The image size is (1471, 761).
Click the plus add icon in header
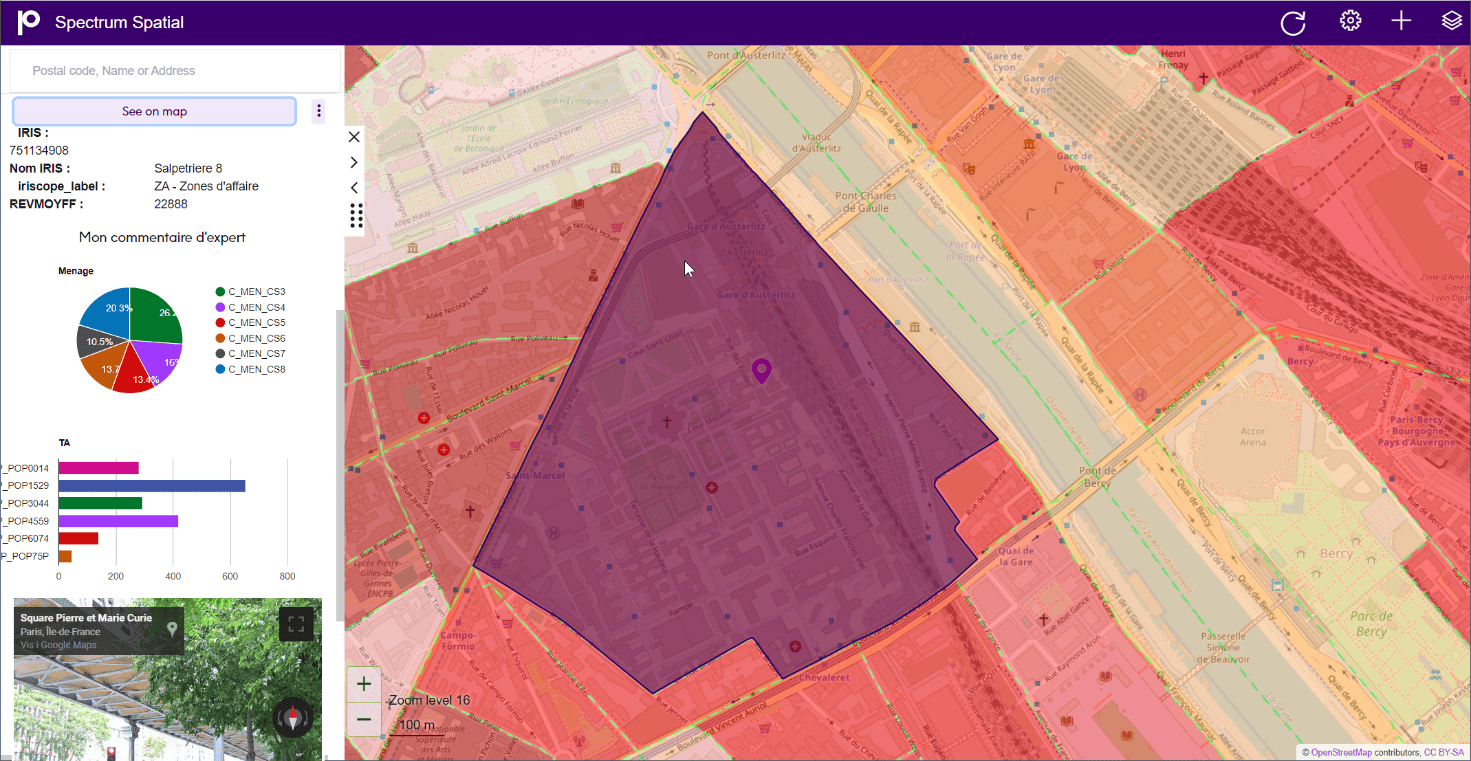click(x=1401, y=21)
